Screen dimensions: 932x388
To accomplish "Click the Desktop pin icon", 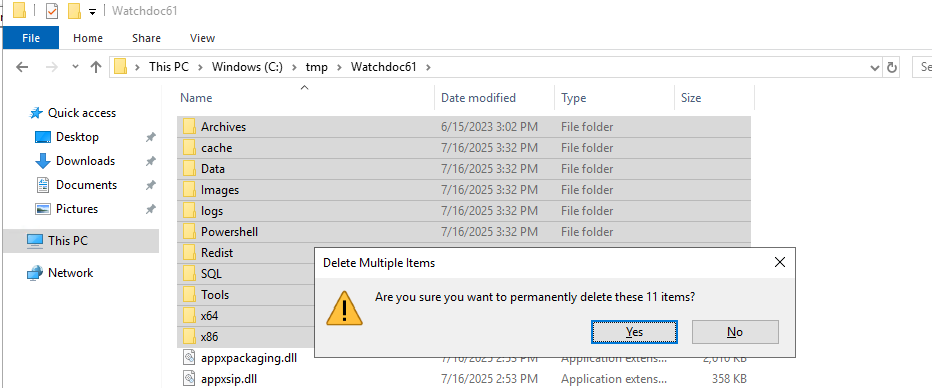I will [150, 137].
